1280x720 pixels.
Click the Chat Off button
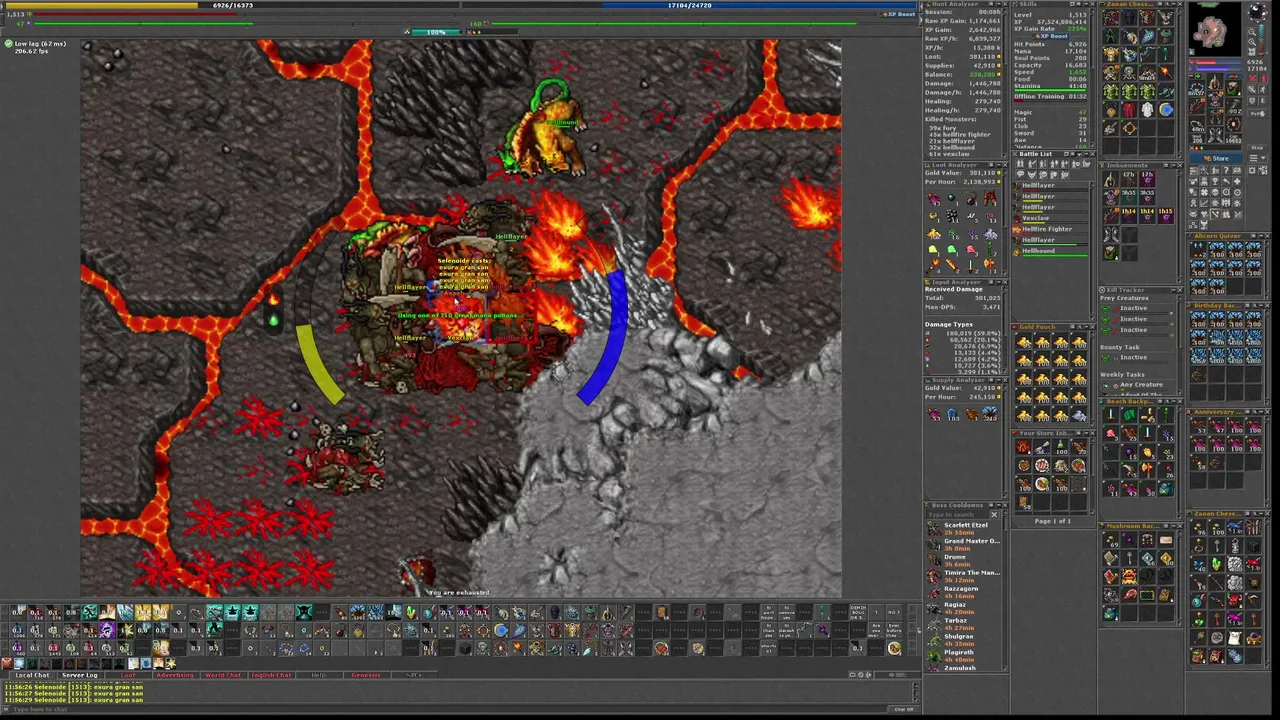point(904,709)
